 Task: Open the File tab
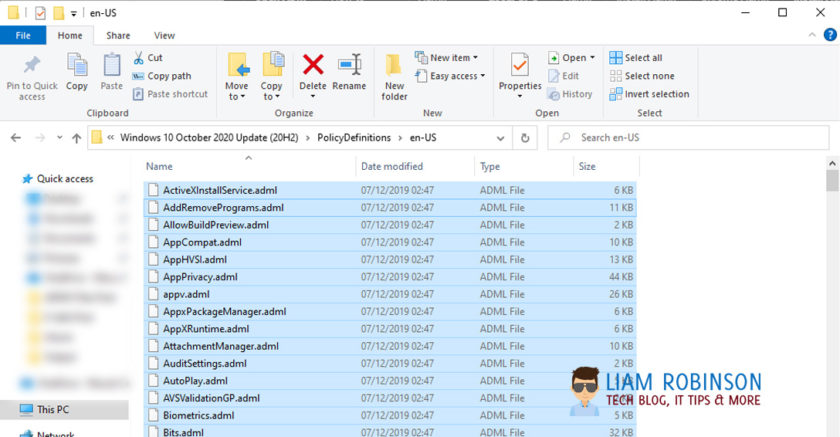point(23,35)
